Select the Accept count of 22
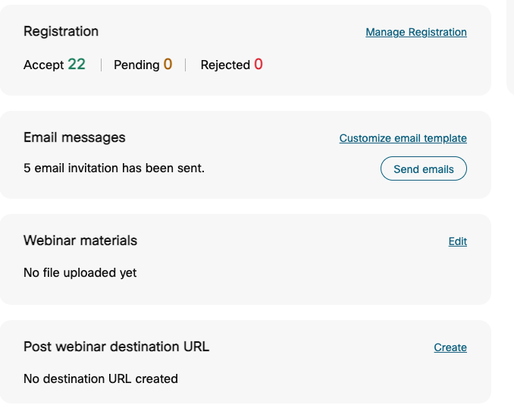514x415 pixels. (x=77, y=64)
